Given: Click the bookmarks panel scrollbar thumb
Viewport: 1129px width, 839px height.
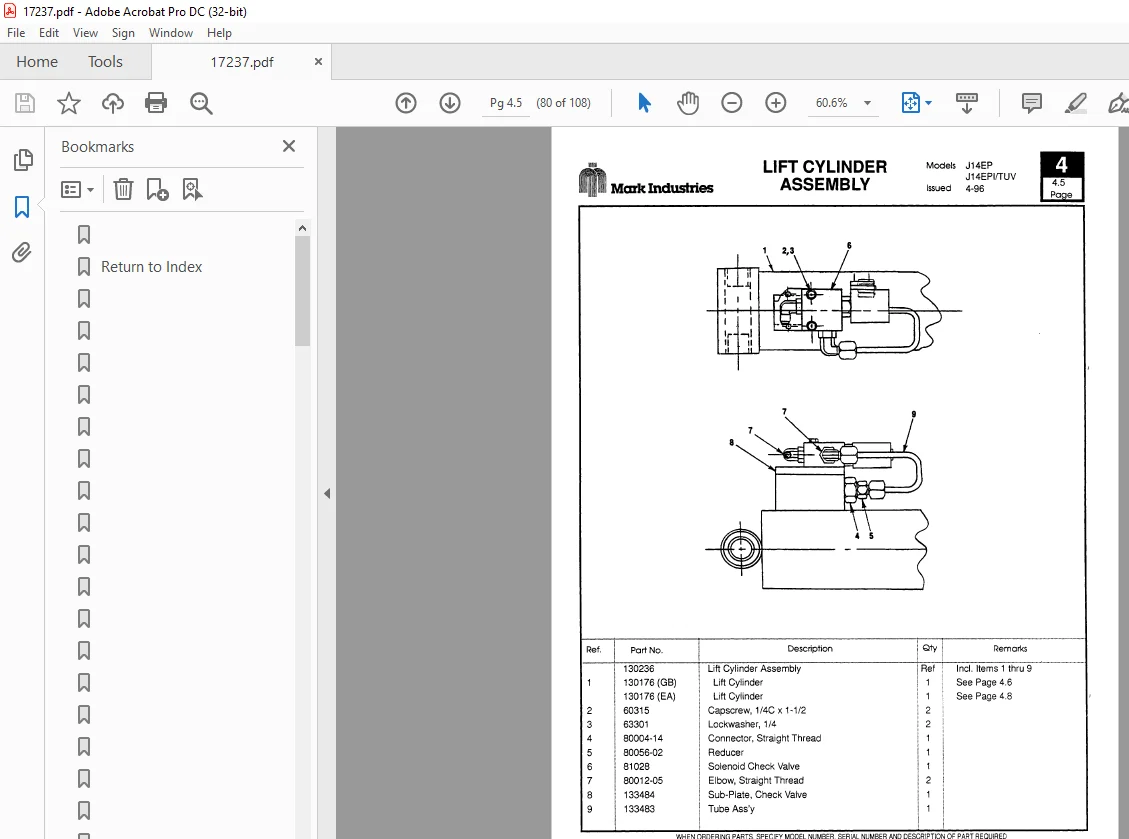Looking at the screenshot, I should (302, 291).
